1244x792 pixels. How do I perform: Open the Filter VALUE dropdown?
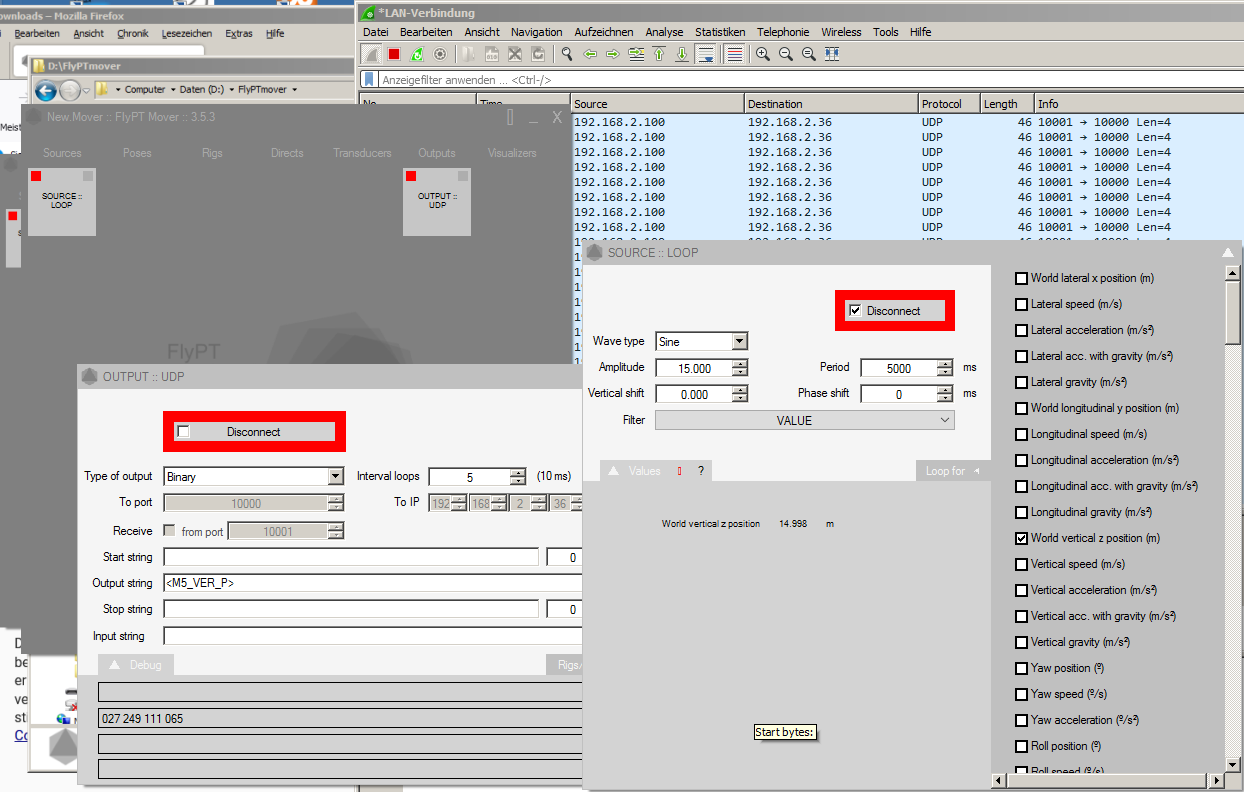[805, 421]
